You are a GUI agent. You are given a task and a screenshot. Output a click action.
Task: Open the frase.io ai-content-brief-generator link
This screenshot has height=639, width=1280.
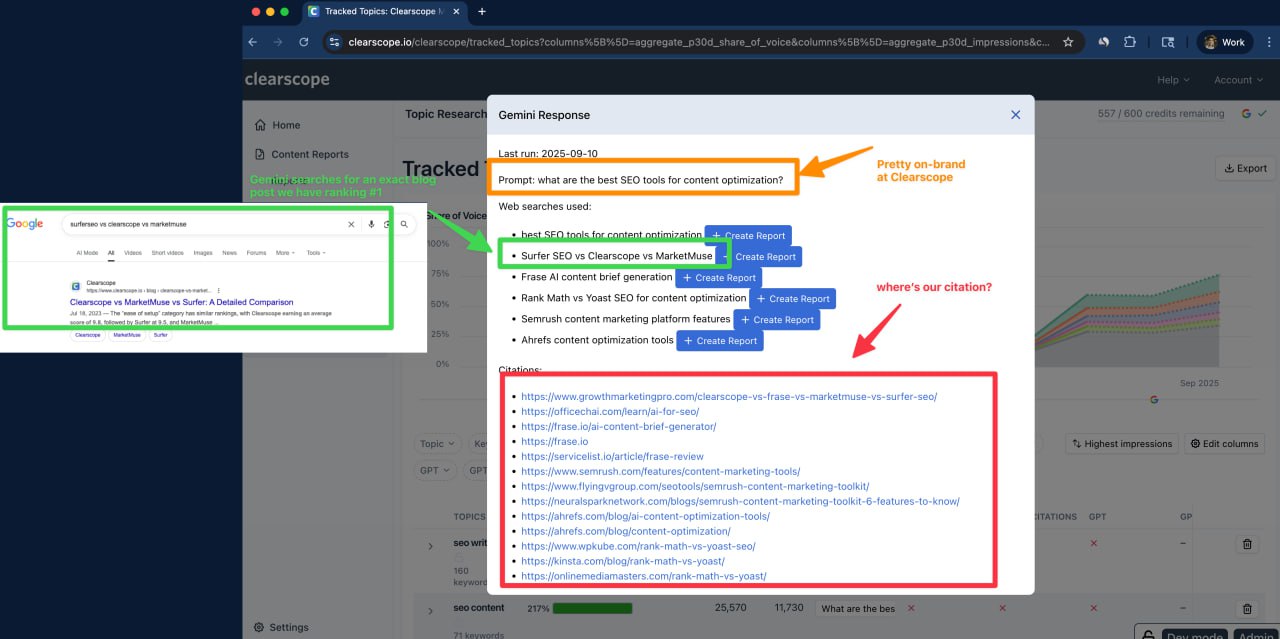[619, 427]
